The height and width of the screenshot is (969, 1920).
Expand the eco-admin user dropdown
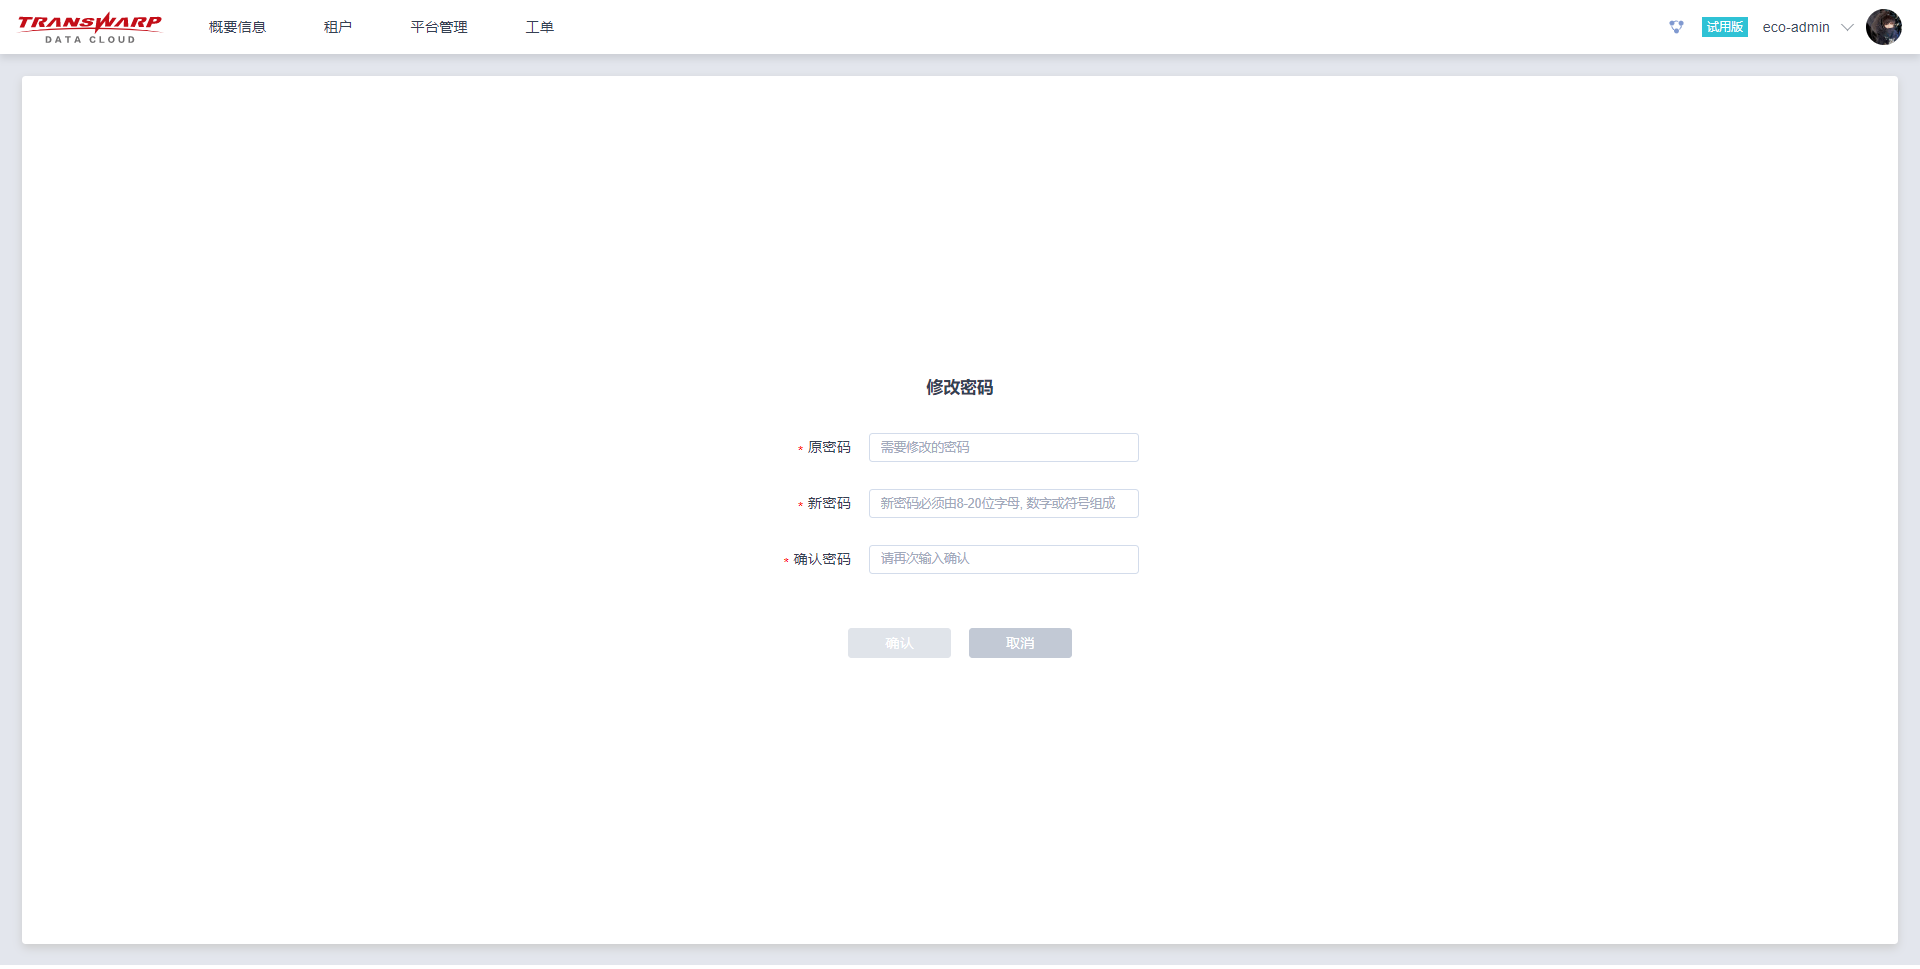[x=1808, y=27]
